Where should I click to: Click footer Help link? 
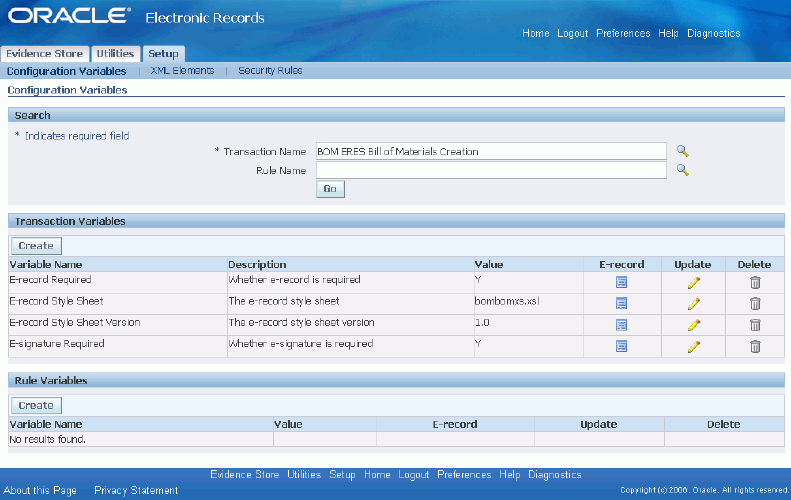[x=510, y=475]
